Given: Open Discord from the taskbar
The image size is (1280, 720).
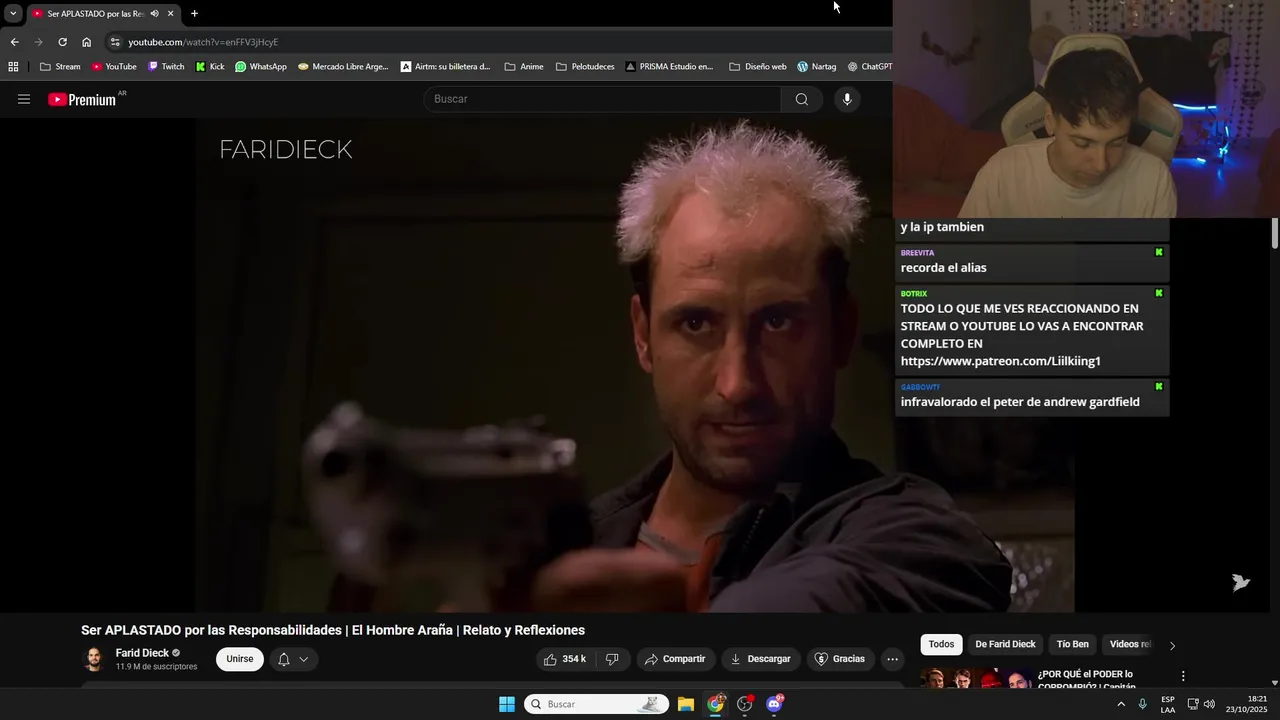Looking at the screenshot, I should point(774,704).
